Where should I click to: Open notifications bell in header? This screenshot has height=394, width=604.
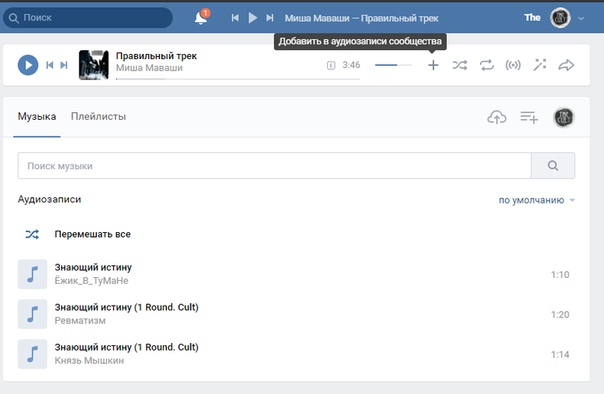pyautogui.click(x=201, y=18)
